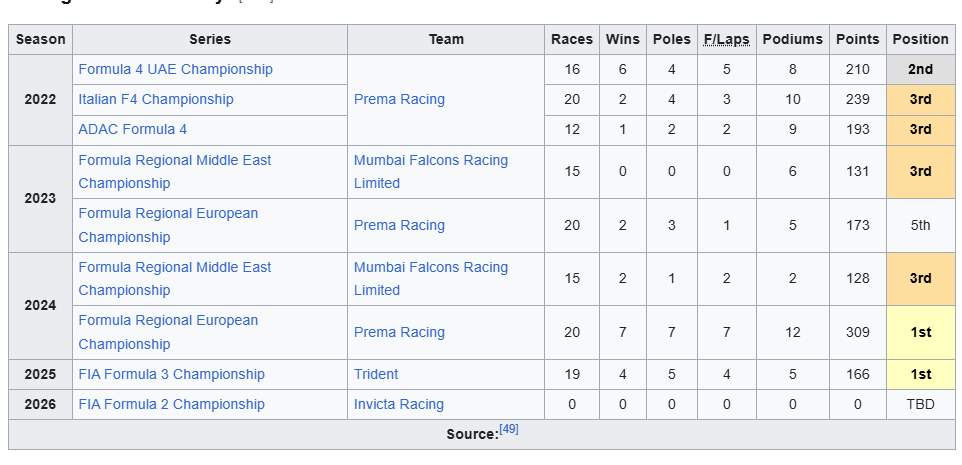962x465 pixels.
Task: Open 2024 Formula Regional European Championship link
Action: 168,320
